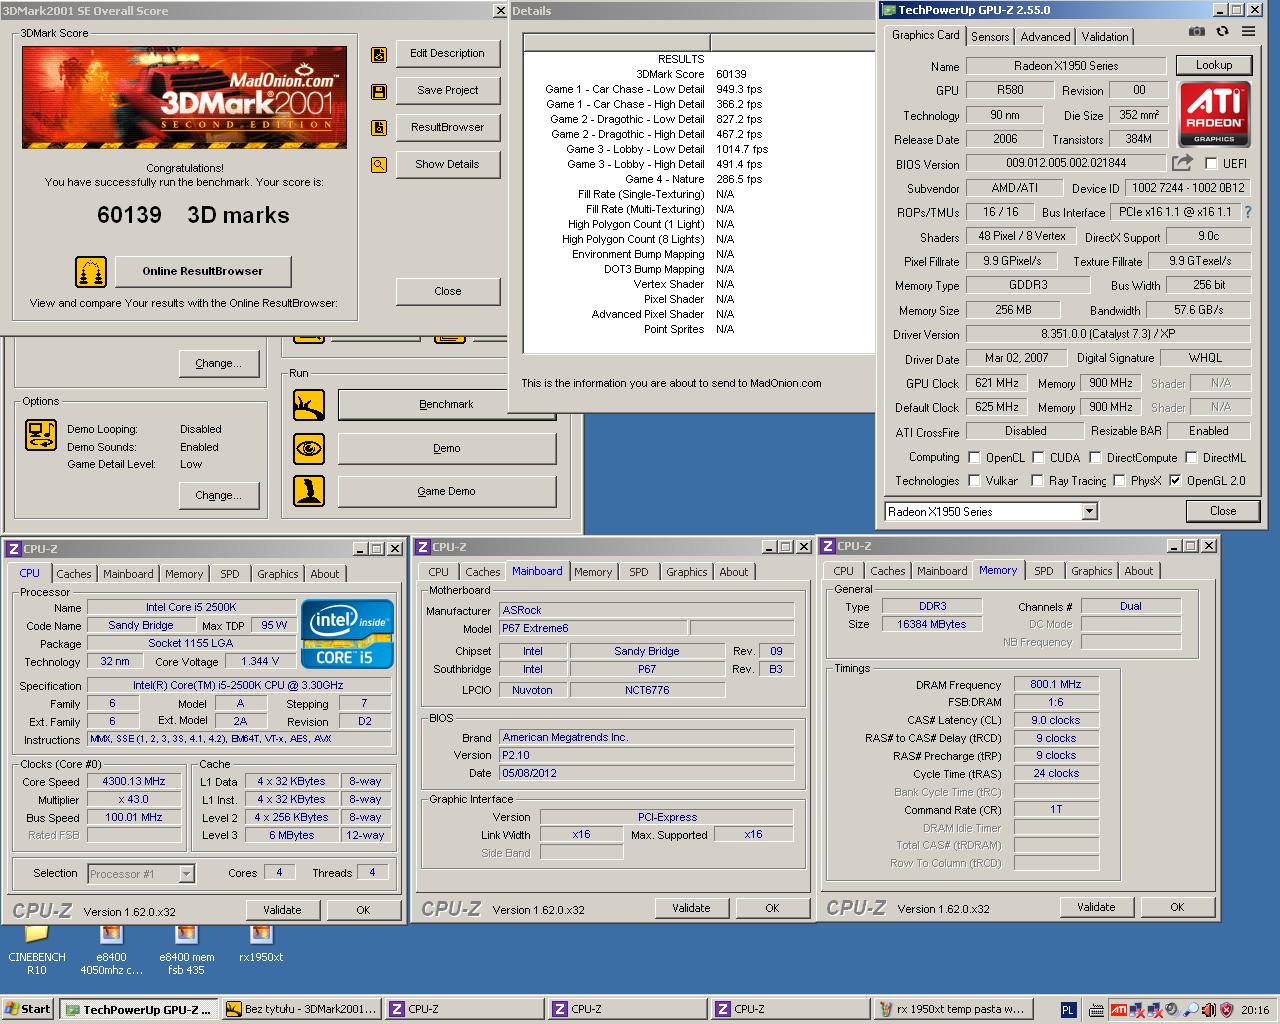Viewport: 1280px width, 1024px height.
Task: Toggle the DirectML checkbox
Action: [x=1191, y=457]
